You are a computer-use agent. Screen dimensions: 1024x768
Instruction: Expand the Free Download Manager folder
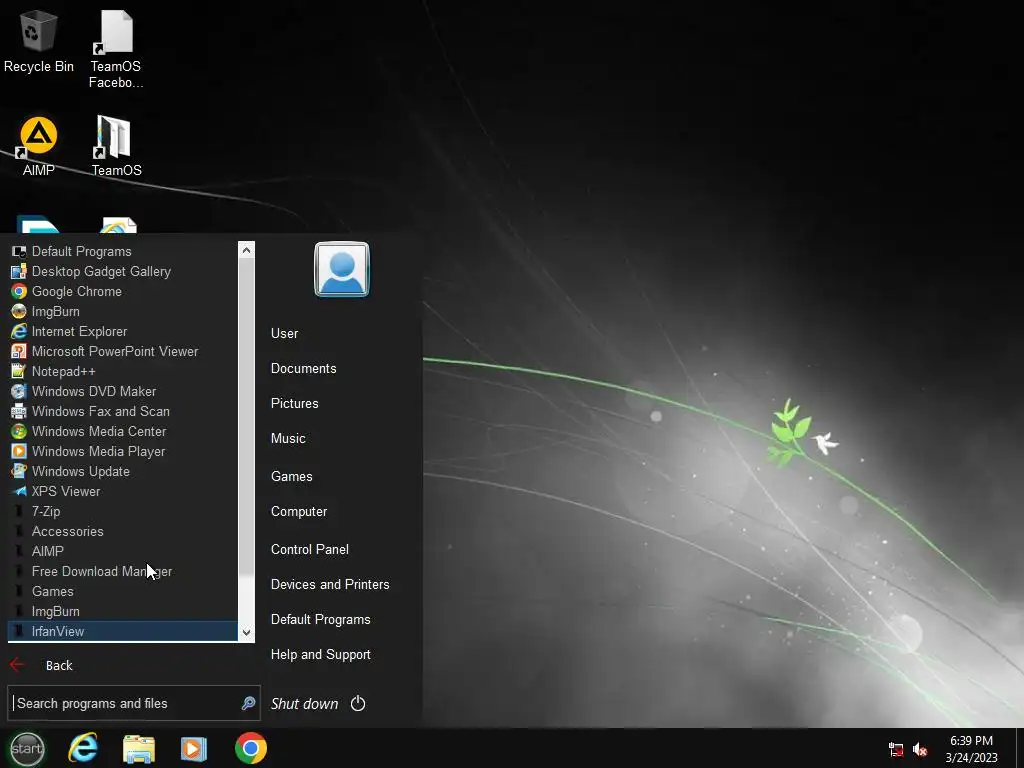pyautogui.click(x=122, y=571)
